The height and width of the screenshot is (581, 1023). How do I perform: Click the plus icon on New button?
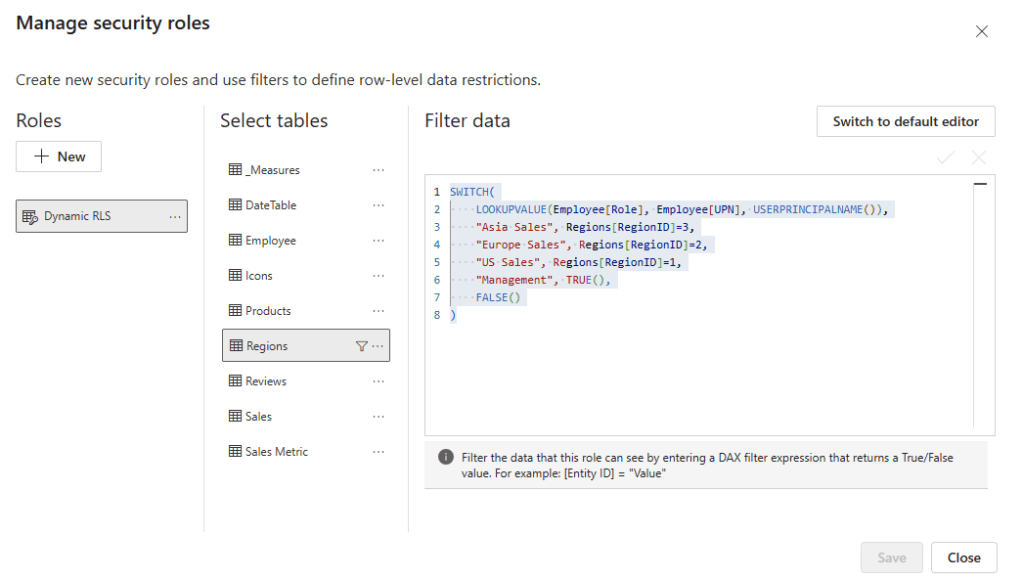42,157
